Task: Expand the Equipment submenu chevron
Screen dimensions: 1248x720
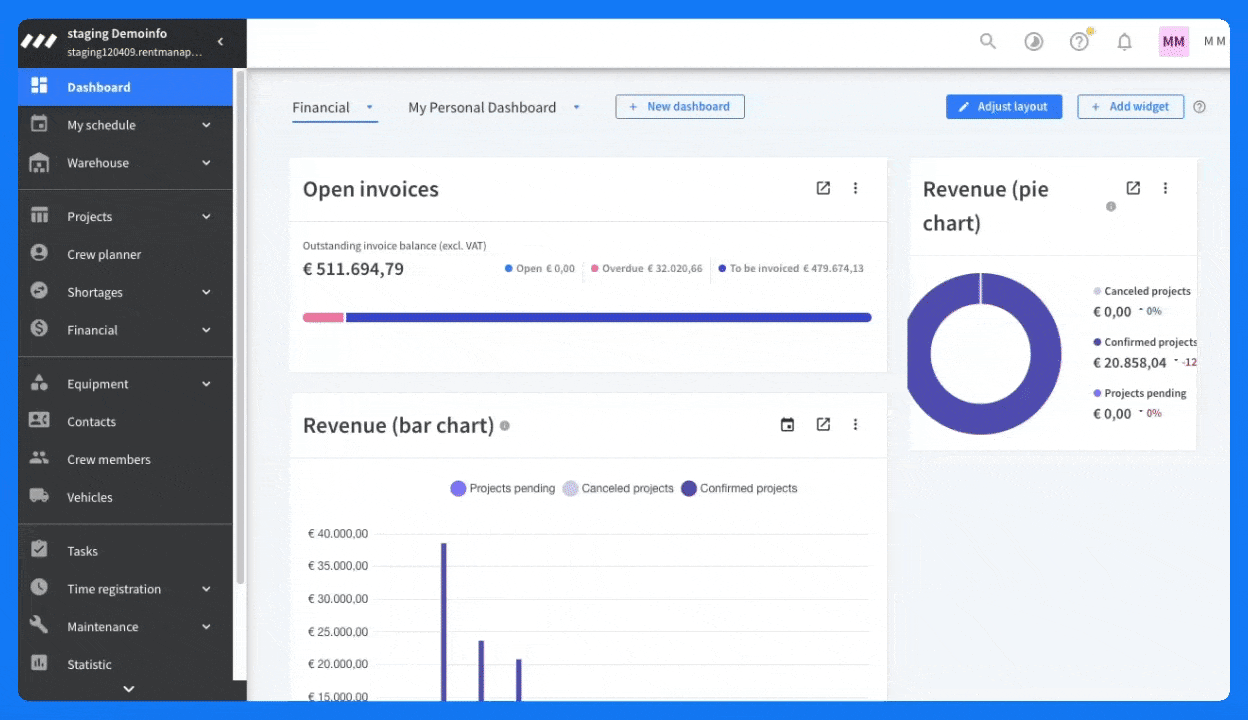Action: (206, 384)
